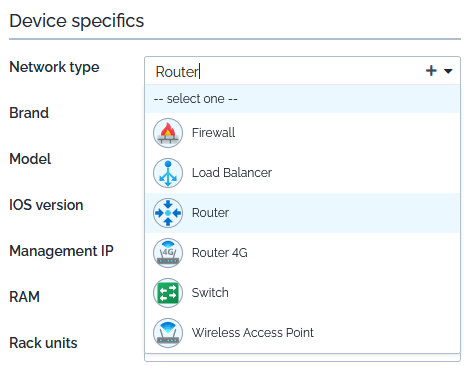Image resolution: width=467 pixels, height=366 pixels.
Task: Click the Device specifics heading
Action: pos(77,21)
